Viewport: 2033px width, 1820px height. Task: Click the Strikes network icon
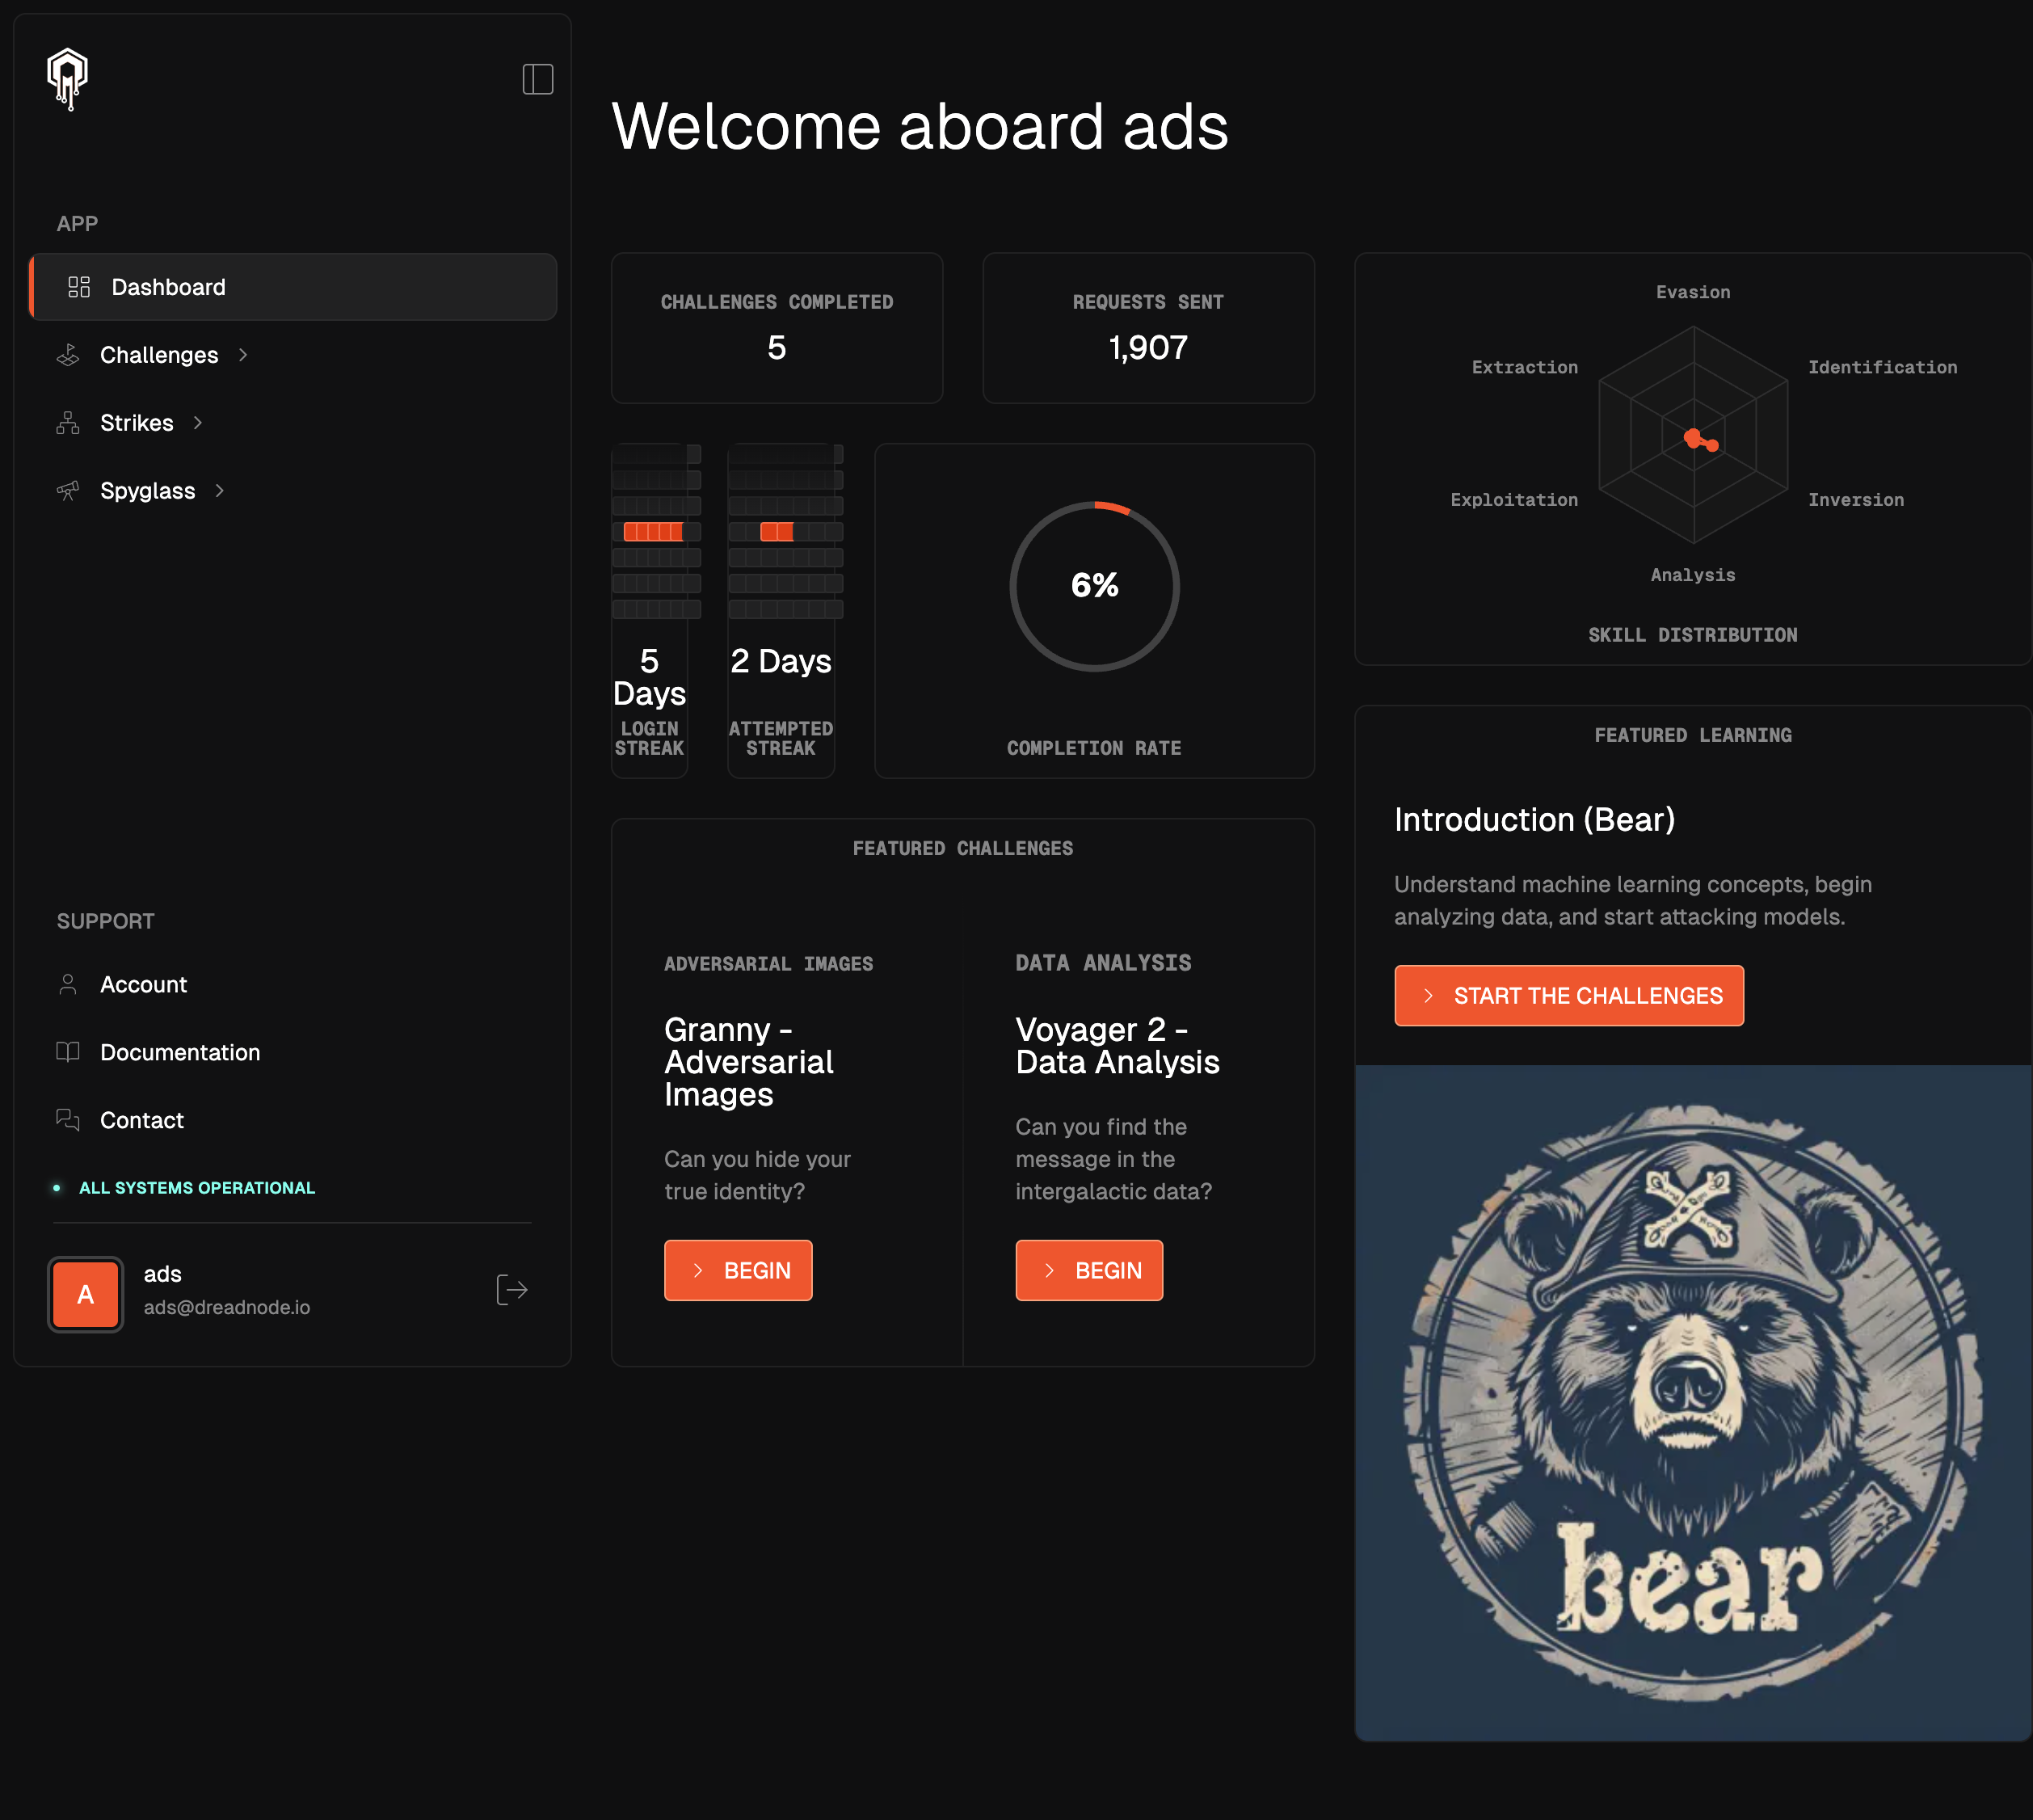[68, 423]
